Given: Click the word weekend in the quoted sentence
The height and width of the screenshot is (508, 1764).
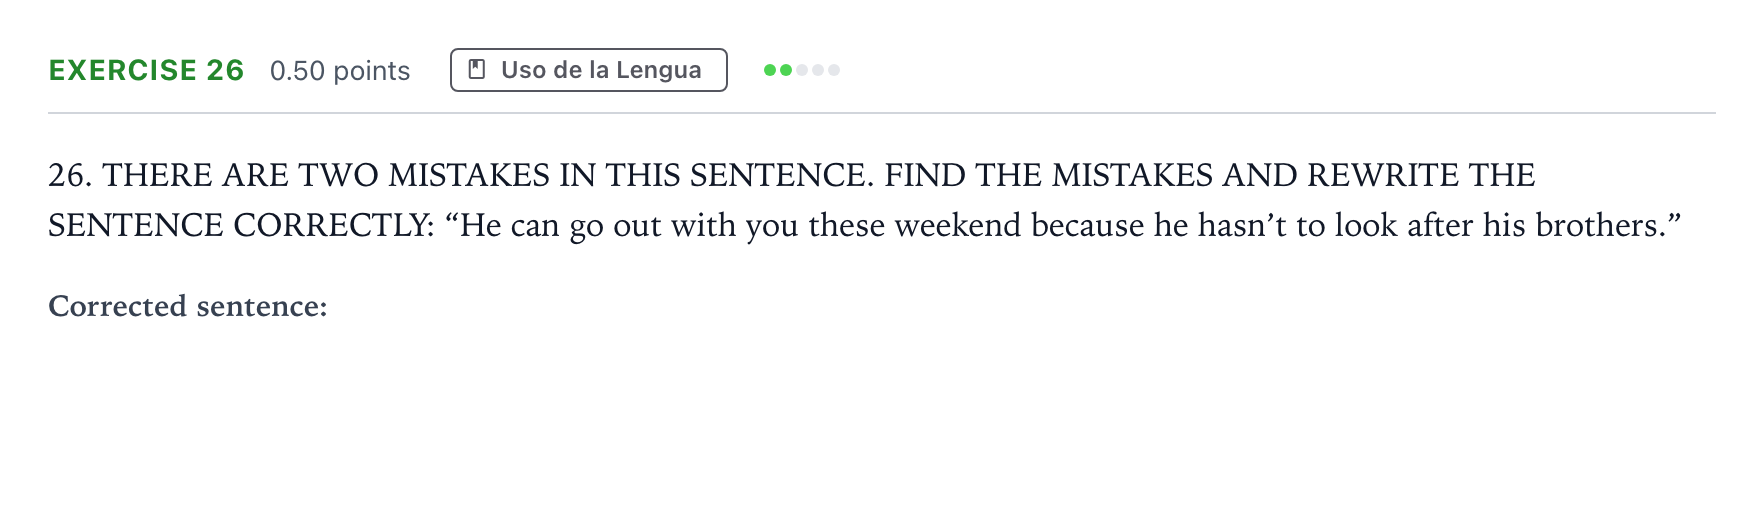Looking at the screenshot, I should pos(958,225).
